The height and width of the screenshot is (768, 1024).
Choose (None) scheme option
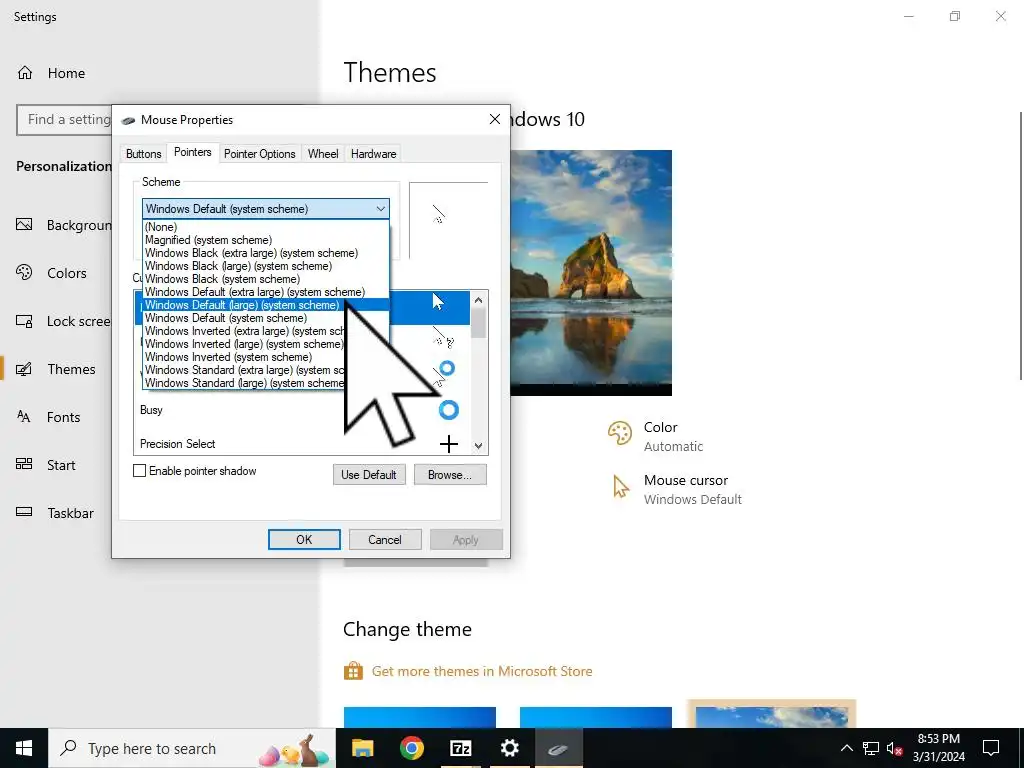[266, 227]
